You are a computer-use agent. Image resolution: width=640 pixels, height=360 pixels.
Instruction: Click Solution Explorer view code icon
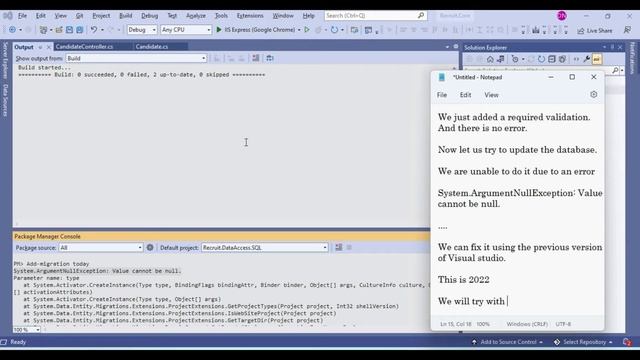[576, 59]
